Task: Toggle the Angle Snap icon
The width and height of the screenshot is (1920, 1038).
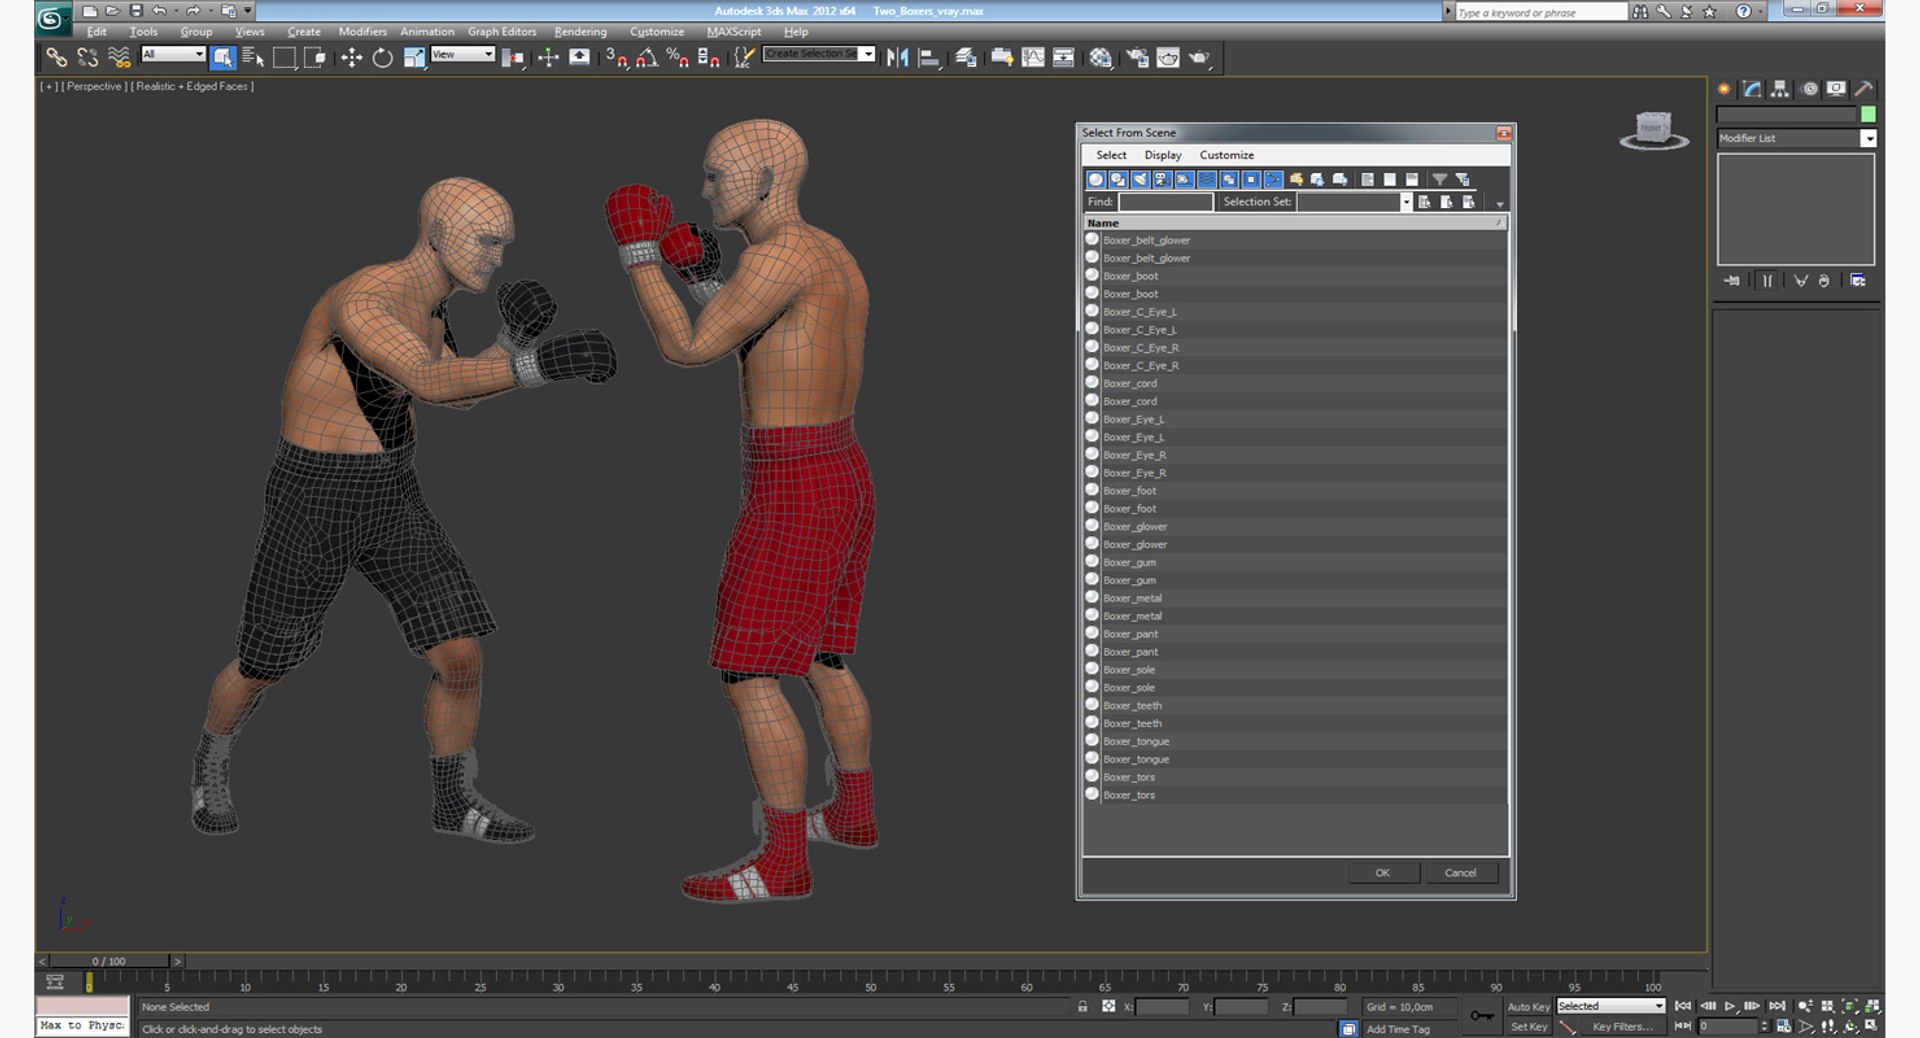Action: tap(646, 58)
